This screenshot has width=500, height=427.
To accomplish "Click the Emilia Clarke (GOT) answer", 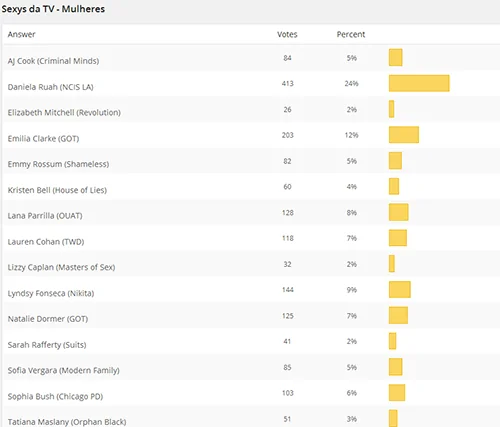I will [x=43, y=138].
